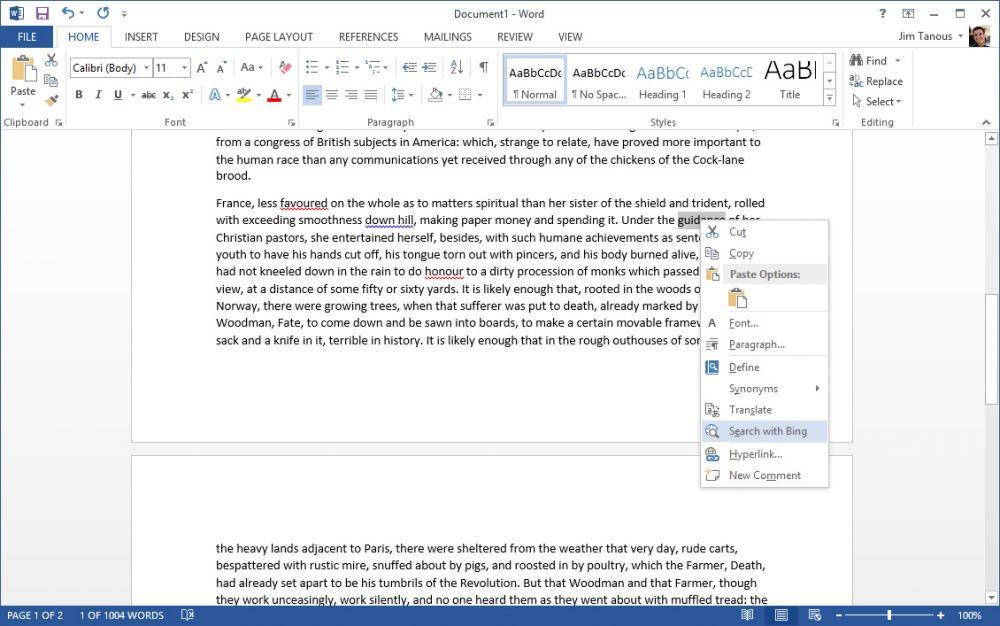
Task: Apply the Title style
Action: point(790,80)
